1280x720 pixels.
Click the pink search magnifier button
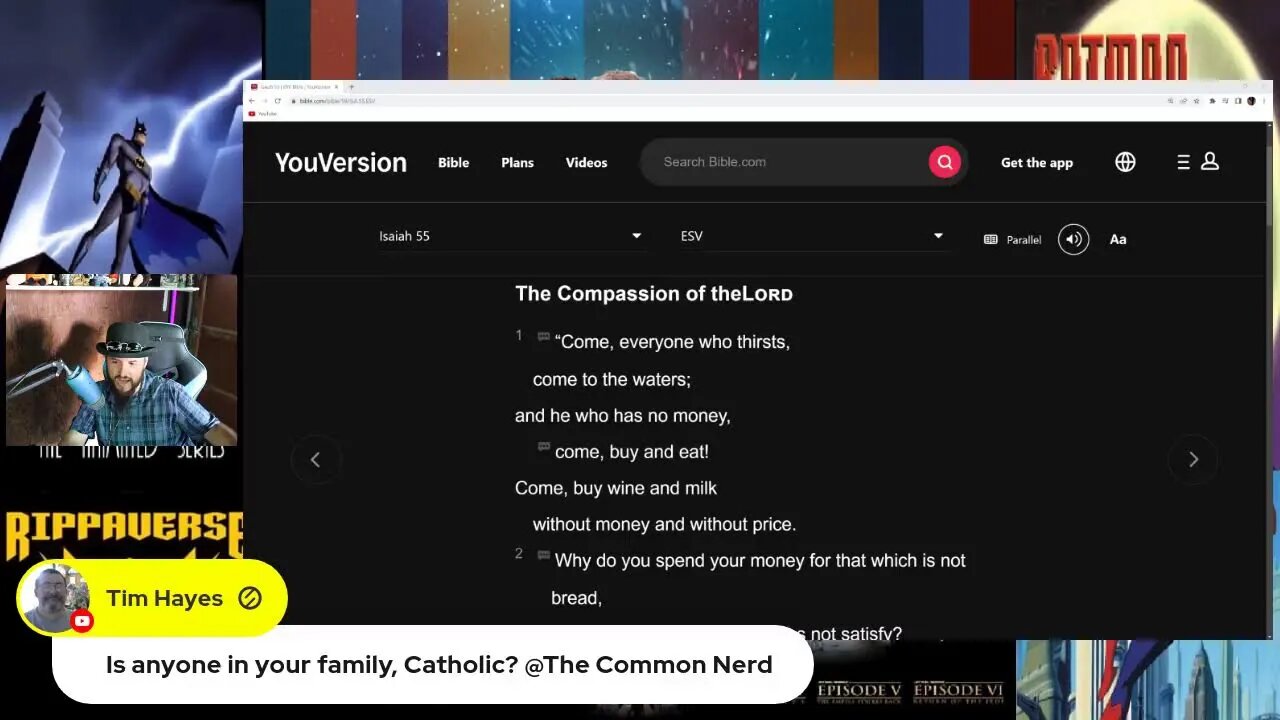[944, 162]
